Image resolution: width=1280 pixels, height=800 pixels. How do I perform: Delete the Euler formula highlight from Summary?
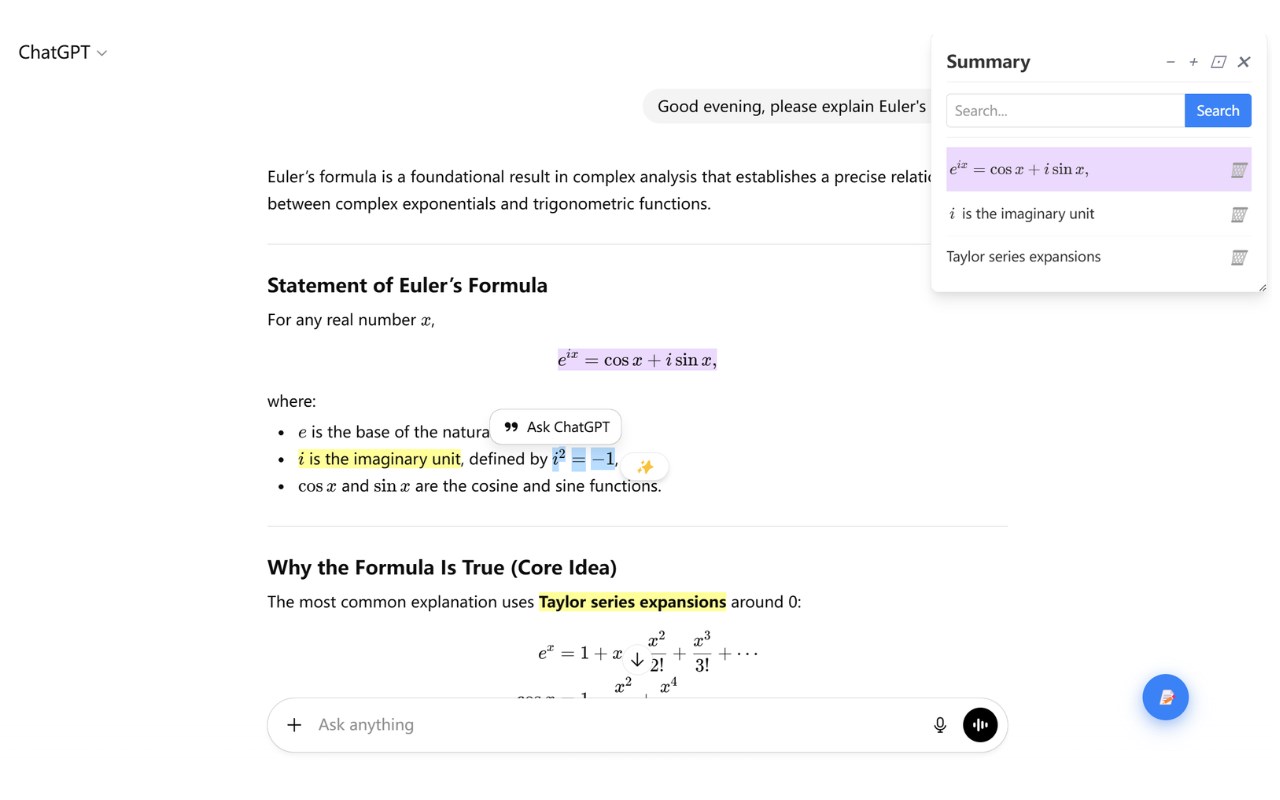[x=1239, y=170]
